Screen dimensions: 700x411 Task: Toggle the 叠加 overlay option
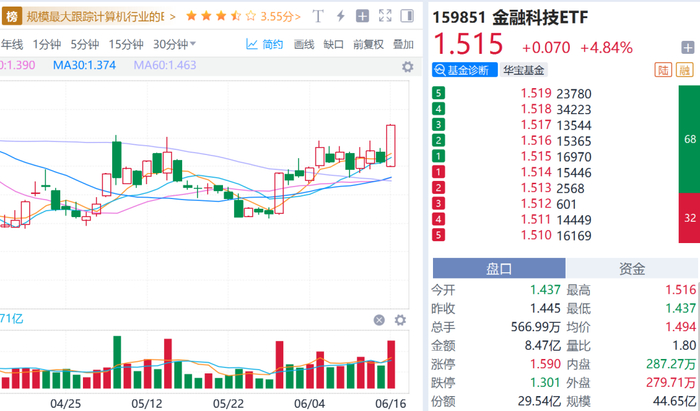pos(403,44)
